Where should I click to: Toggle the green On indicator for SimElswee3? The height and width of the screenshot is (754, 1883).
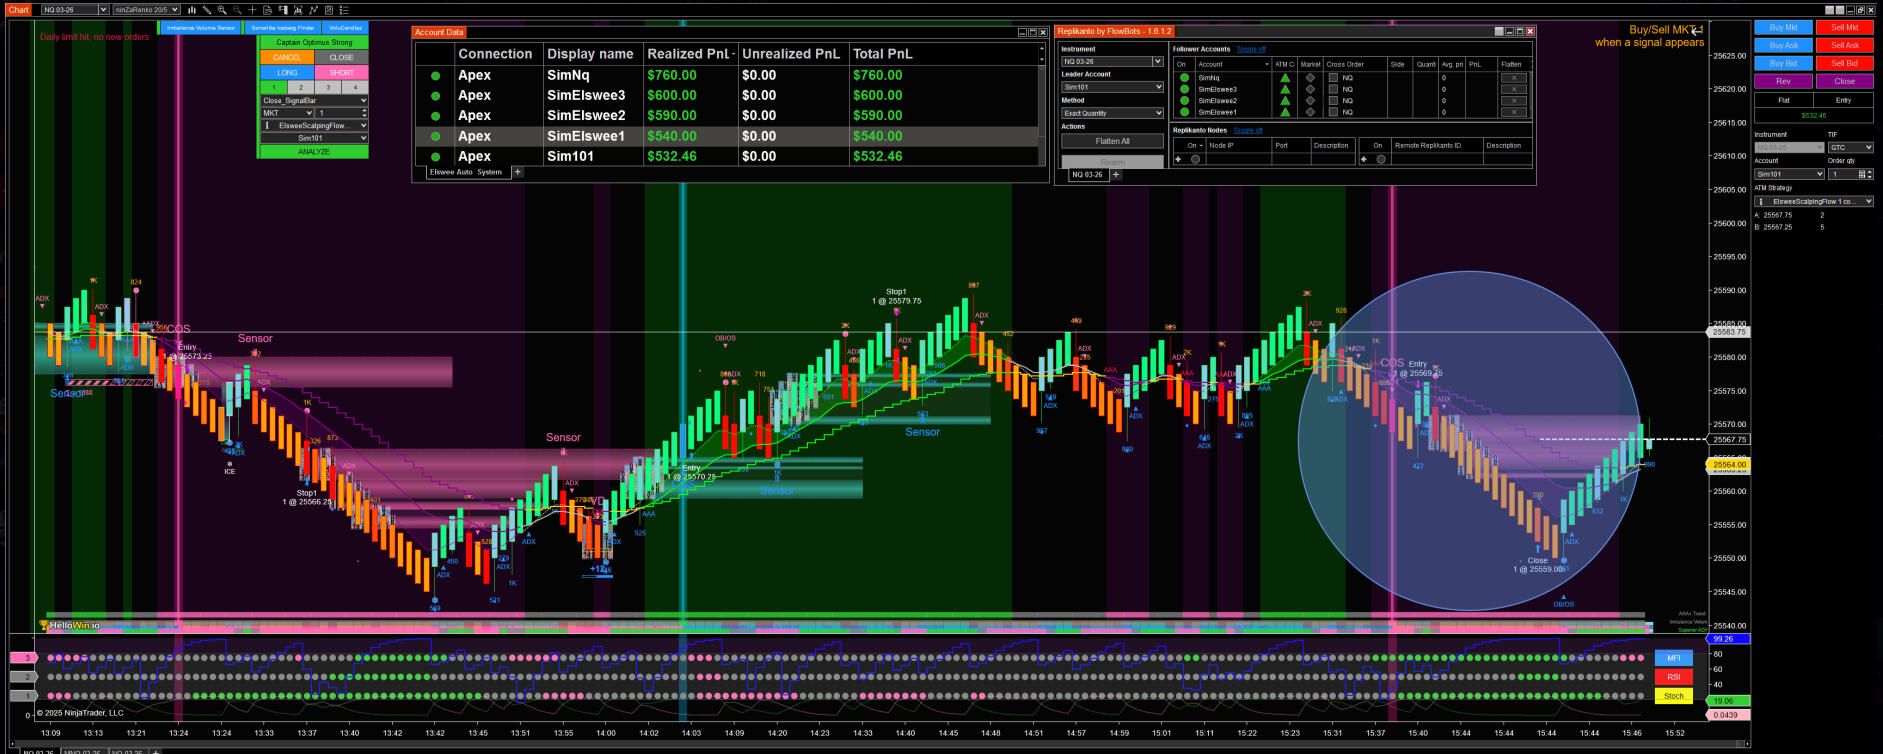[x=1184, y=89]
